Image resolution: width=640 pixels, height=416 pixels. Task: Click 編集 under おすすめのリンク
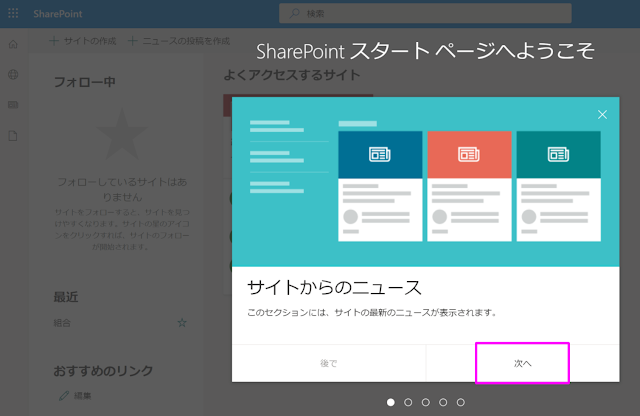(75, 396)
